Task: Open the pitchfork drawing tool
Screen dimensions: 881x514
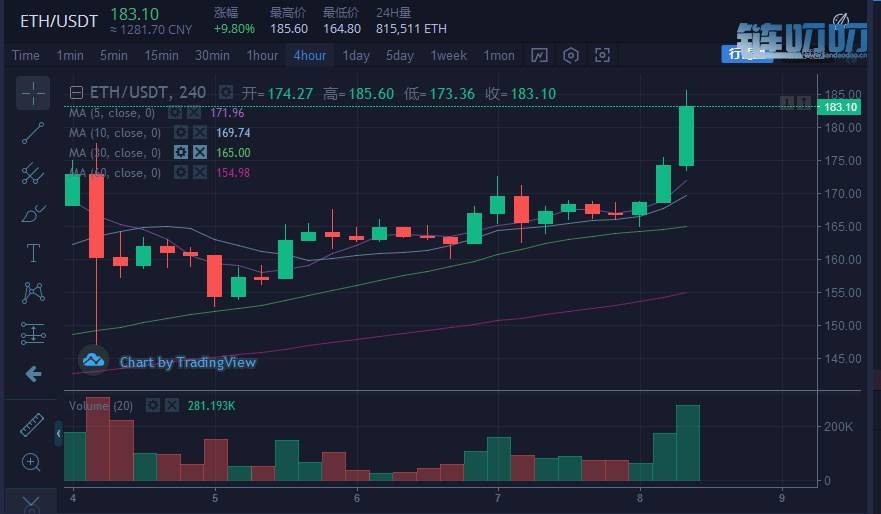Action: [x=33, y=173]
